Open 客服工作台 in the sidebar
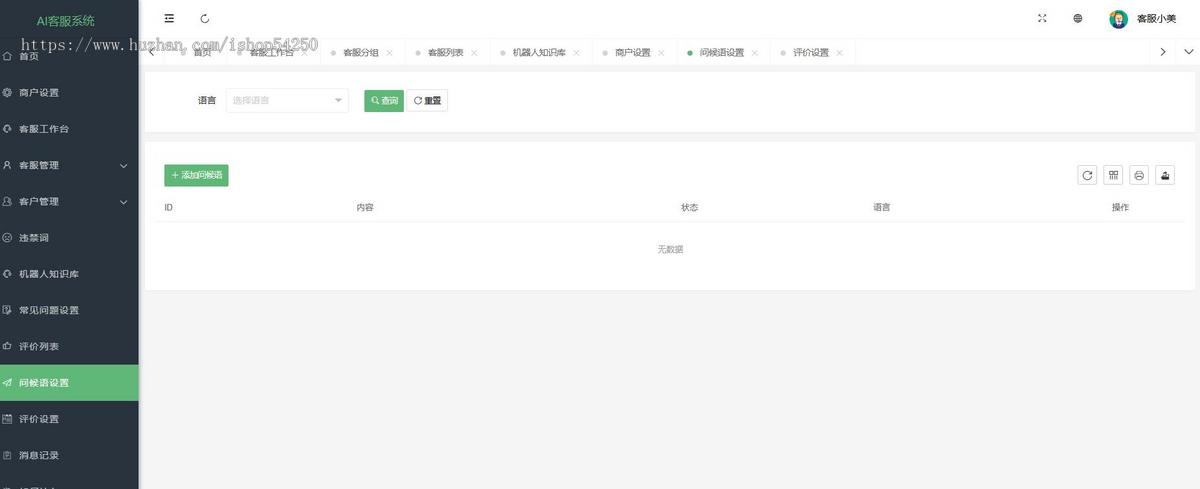Image resolution: width=1200 pixels, height=489 pixels. pos(69,129)
